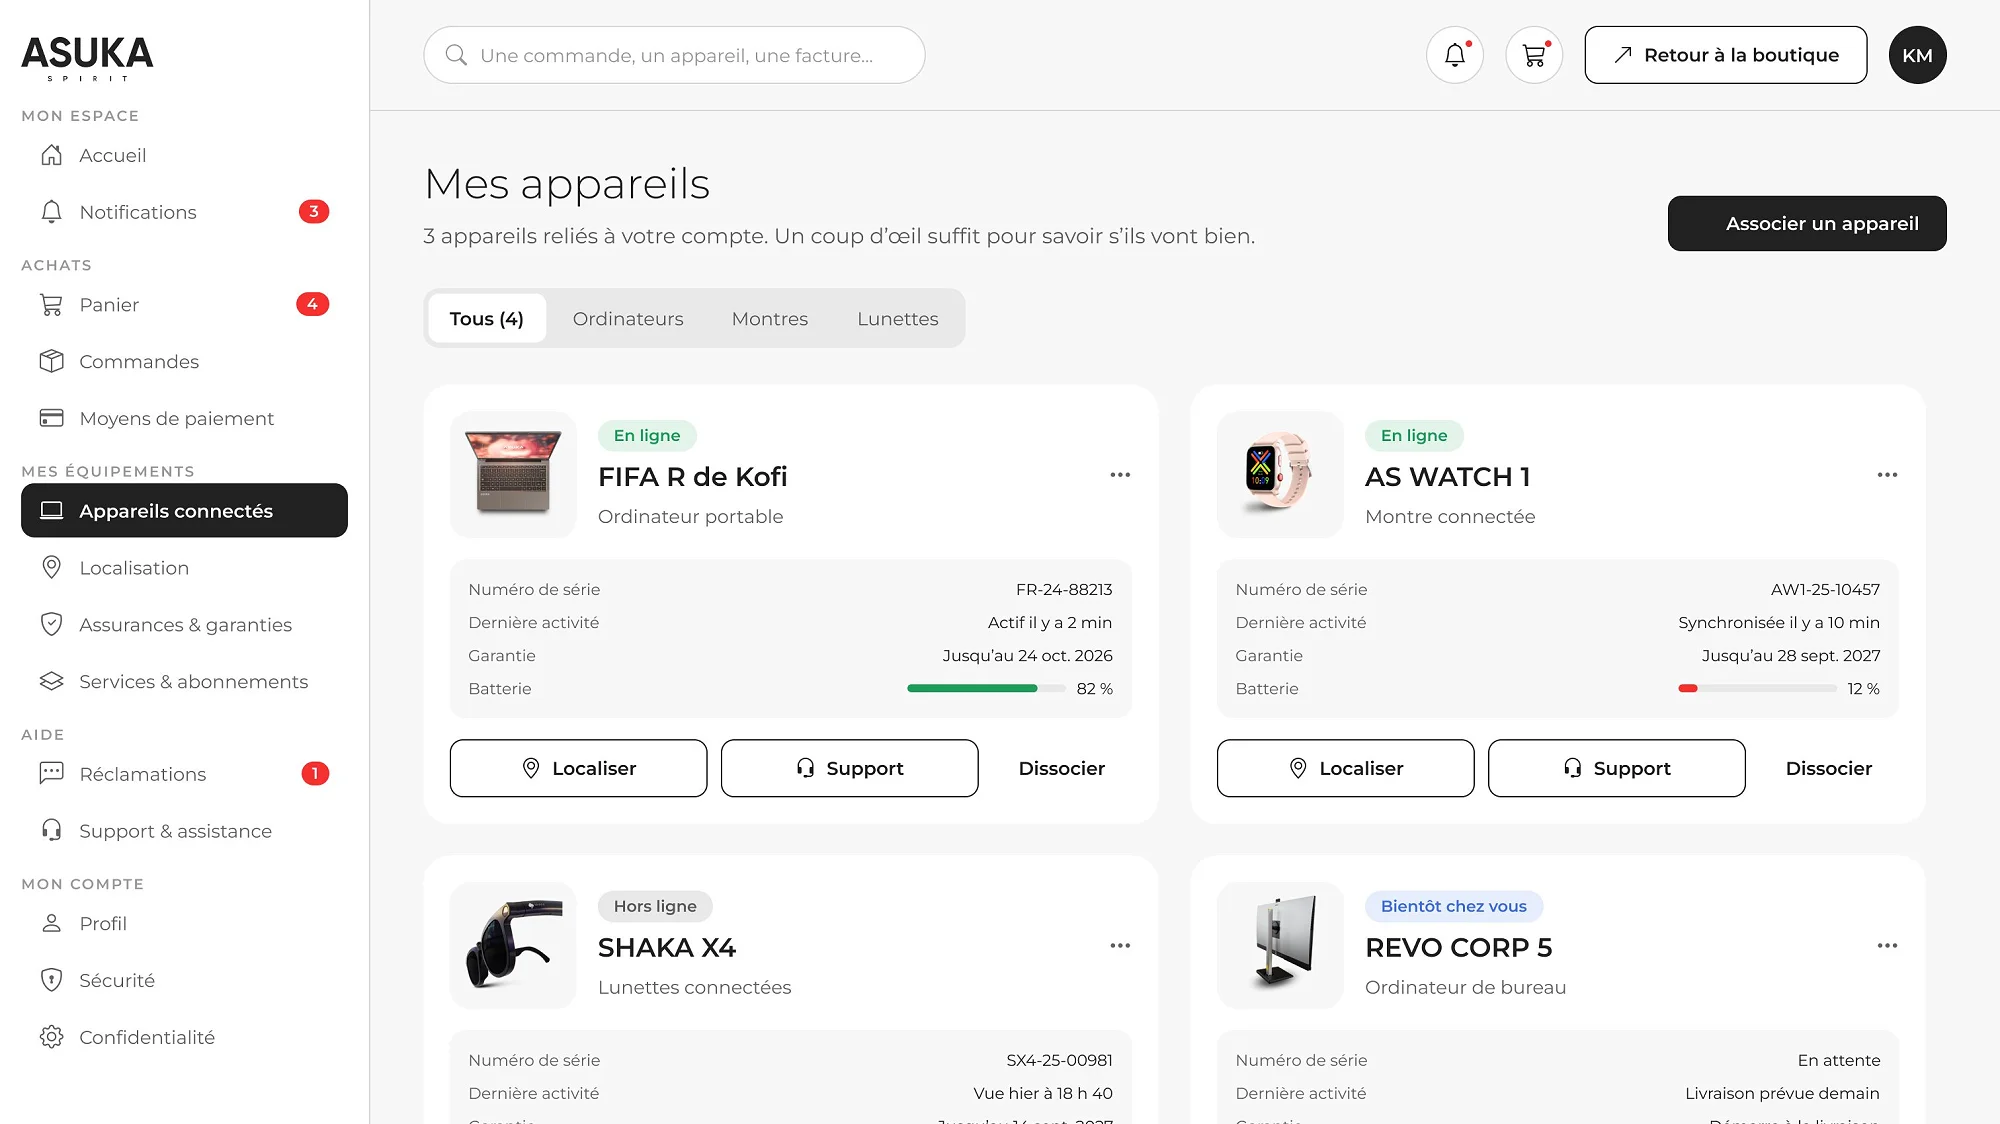
Task: Open Sécurité in the sidebar
Action: [184, 981]
